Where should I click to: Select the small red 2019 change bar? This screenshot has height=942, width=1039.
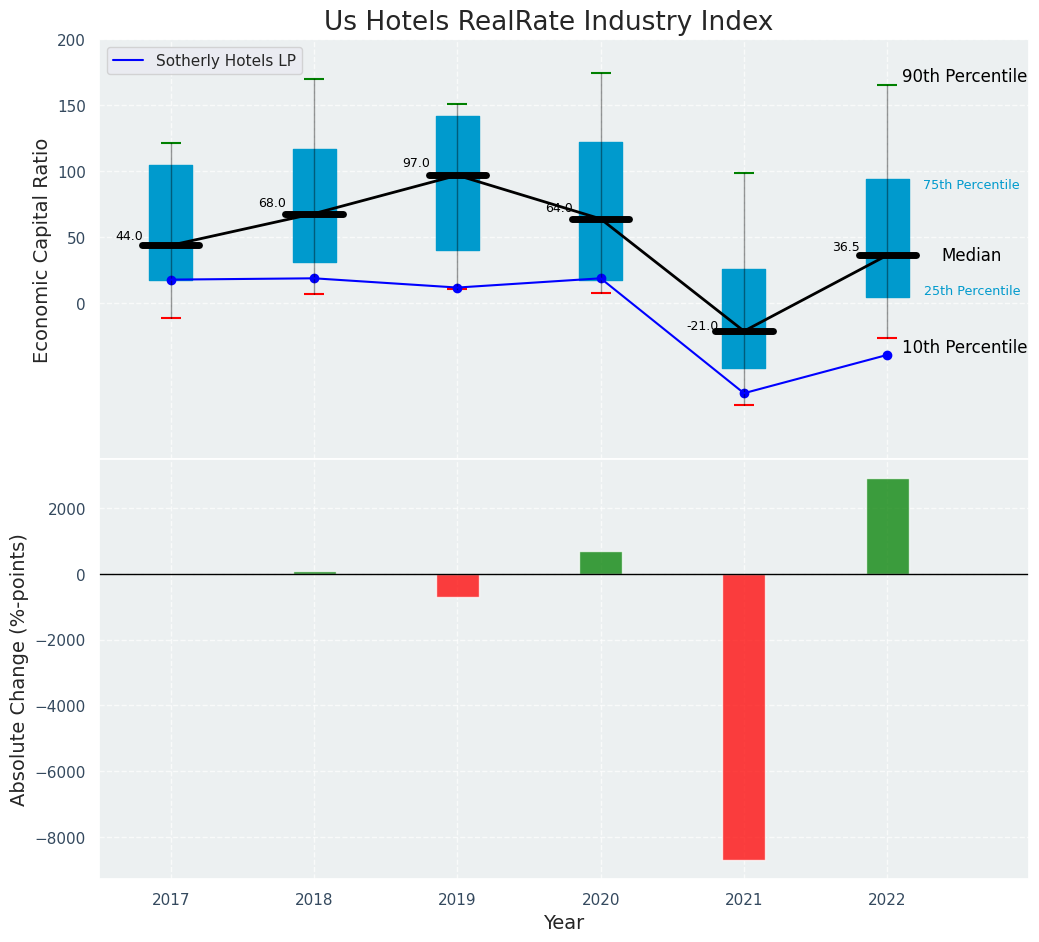tap(457, 585)
